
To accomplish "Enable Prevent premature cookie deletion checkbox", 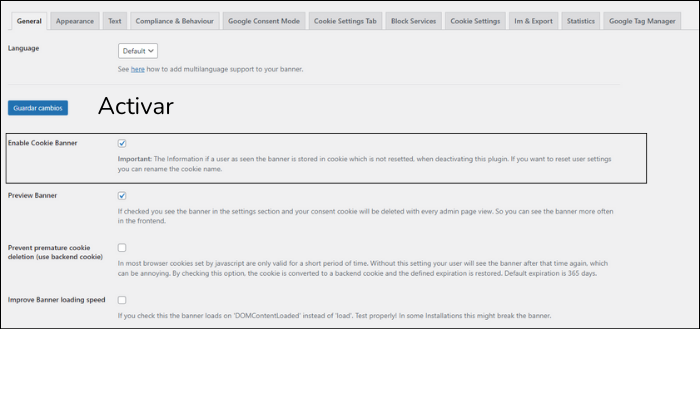I will pyautogui.click(x=122, y=247).
